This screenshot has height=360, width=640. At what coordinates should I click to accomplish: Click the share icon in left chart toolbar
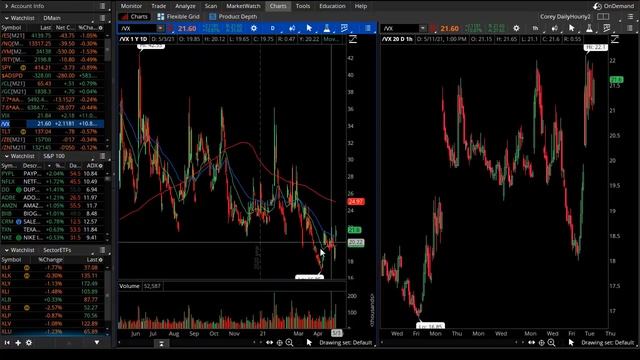(x=292, y=28)
